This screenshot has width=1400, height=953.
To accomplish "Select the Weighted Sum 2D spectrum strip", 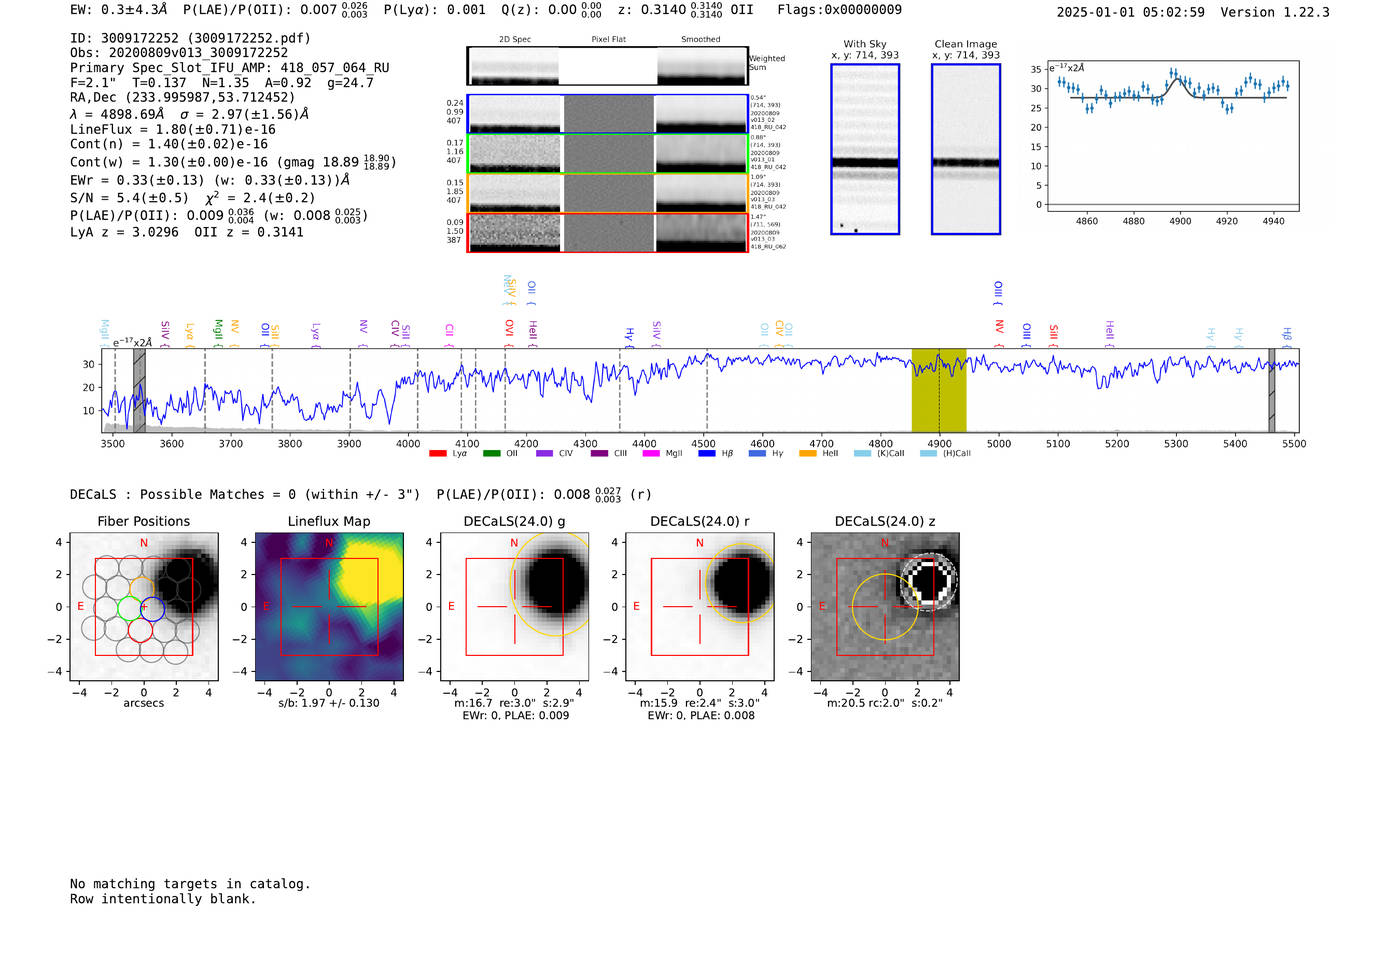I will 607,66.
